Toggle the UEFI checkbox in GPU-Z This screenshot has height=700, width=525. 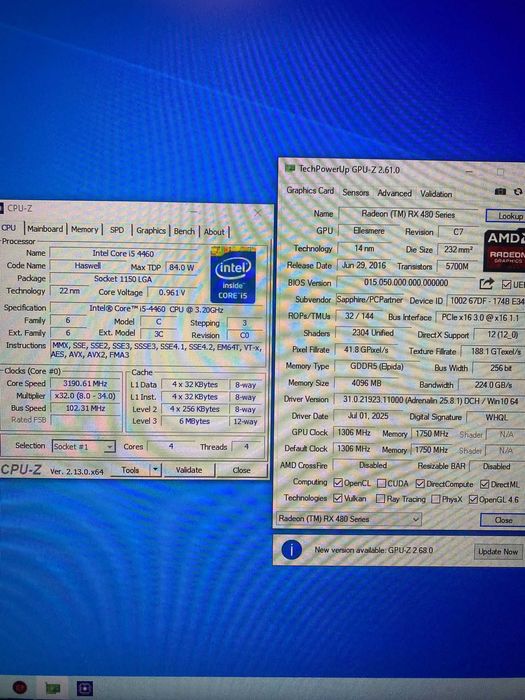click(506, 284)
